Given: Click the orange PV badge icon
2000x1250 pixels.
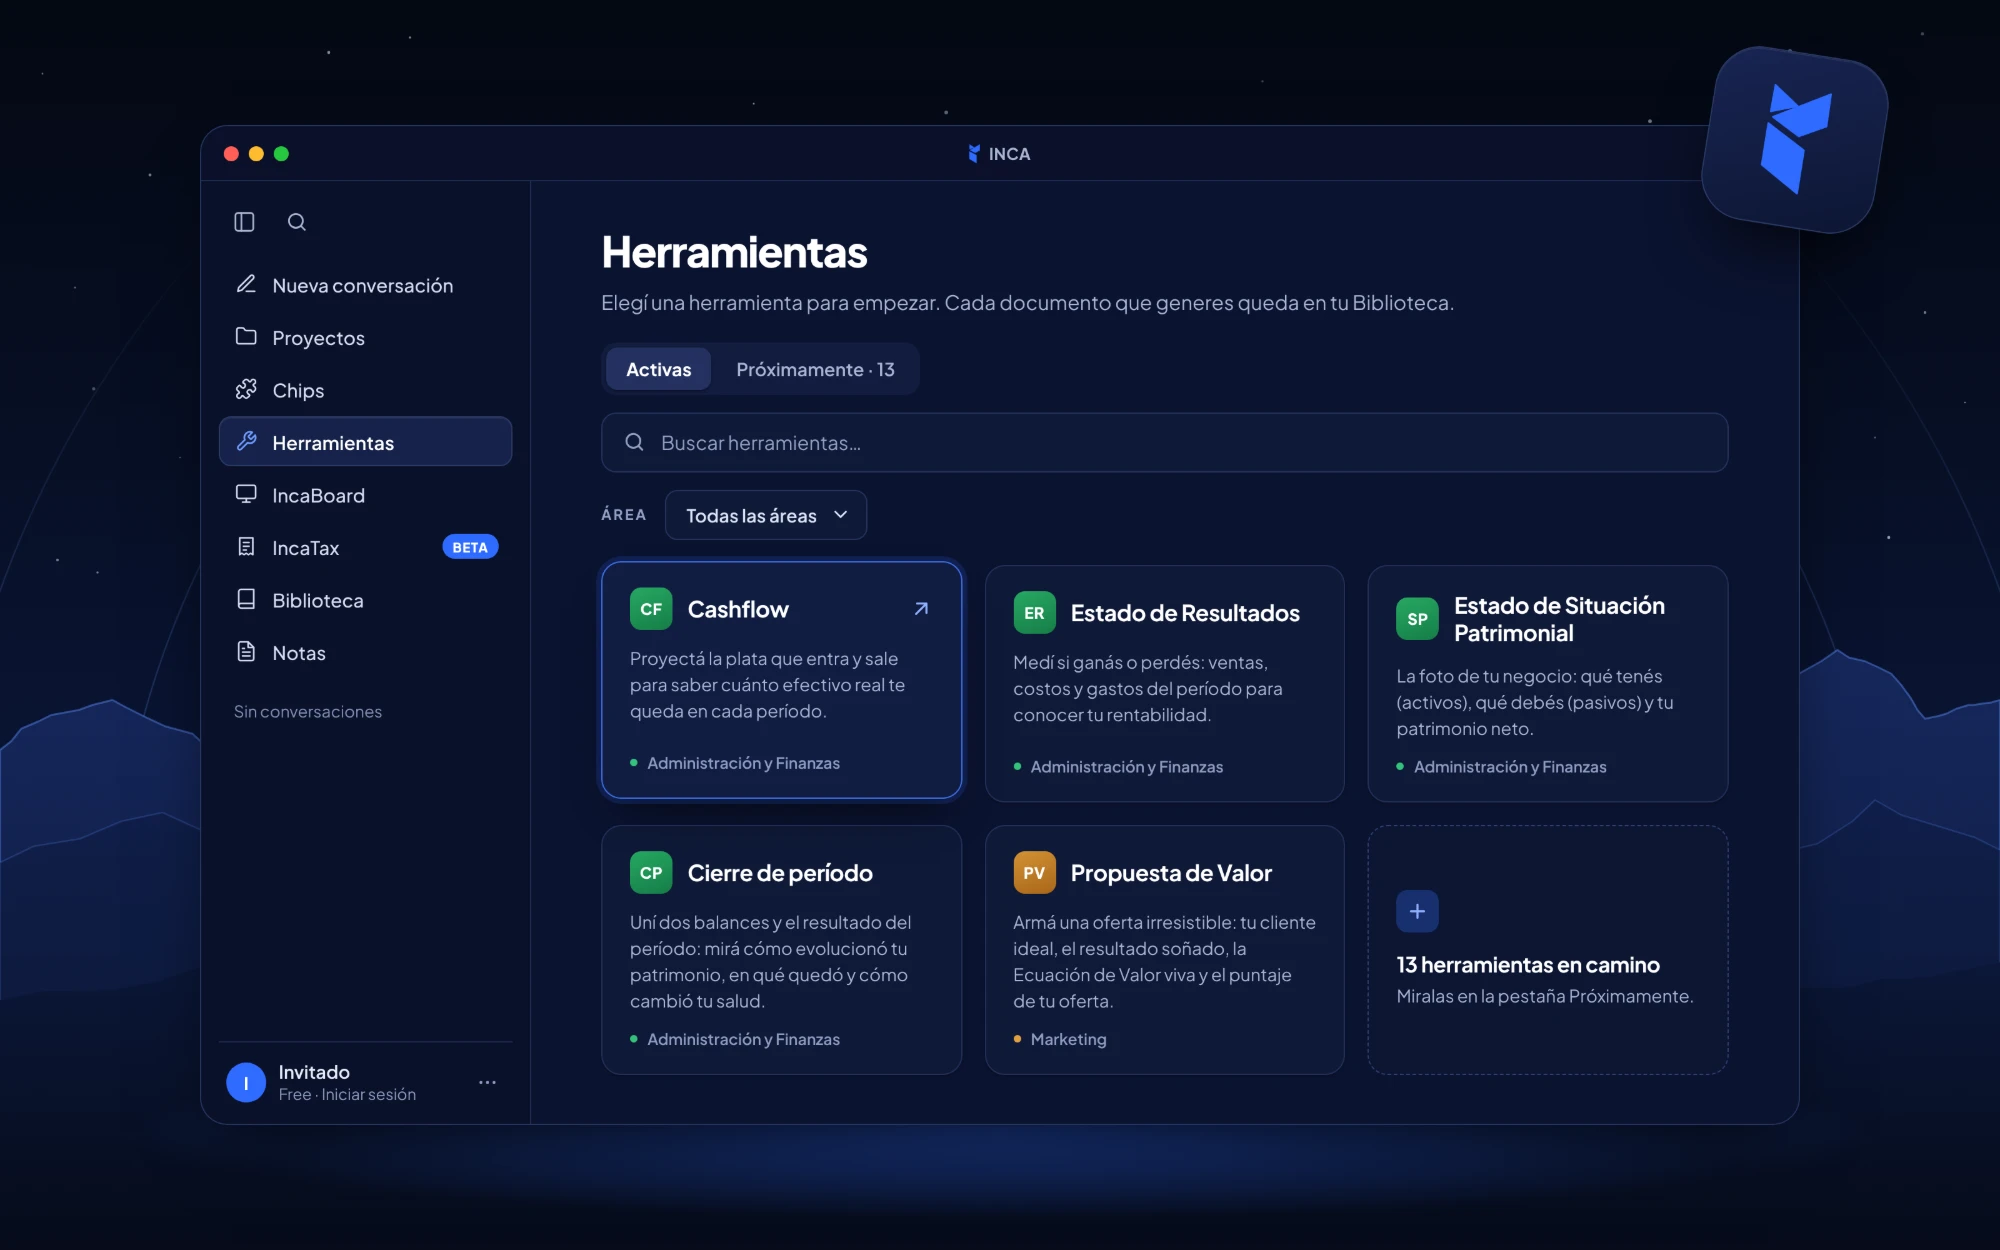Looking at the screenshot, I should [x=1034, y=873].
